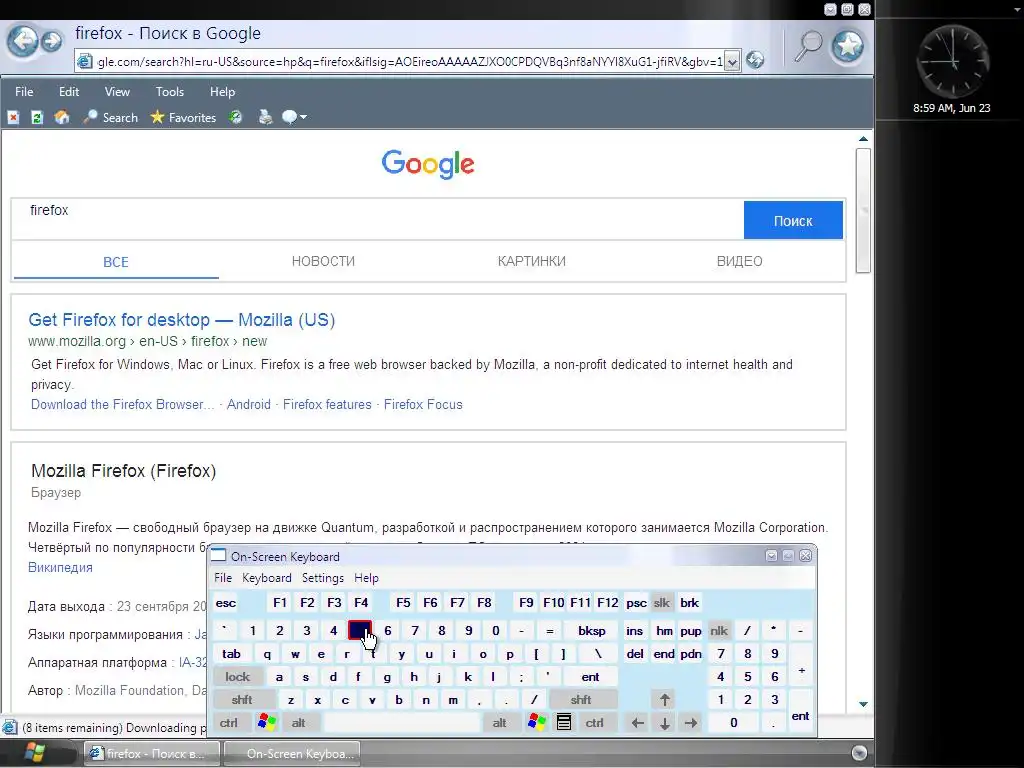Open Favorites from the browser toolbar

[183, 118]
